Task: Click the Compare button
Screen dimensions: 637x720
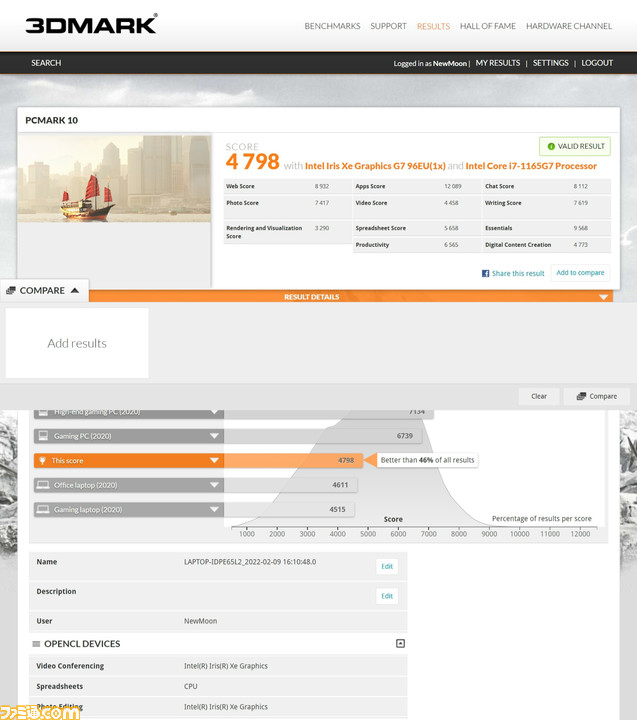Action: pos(596,396)
